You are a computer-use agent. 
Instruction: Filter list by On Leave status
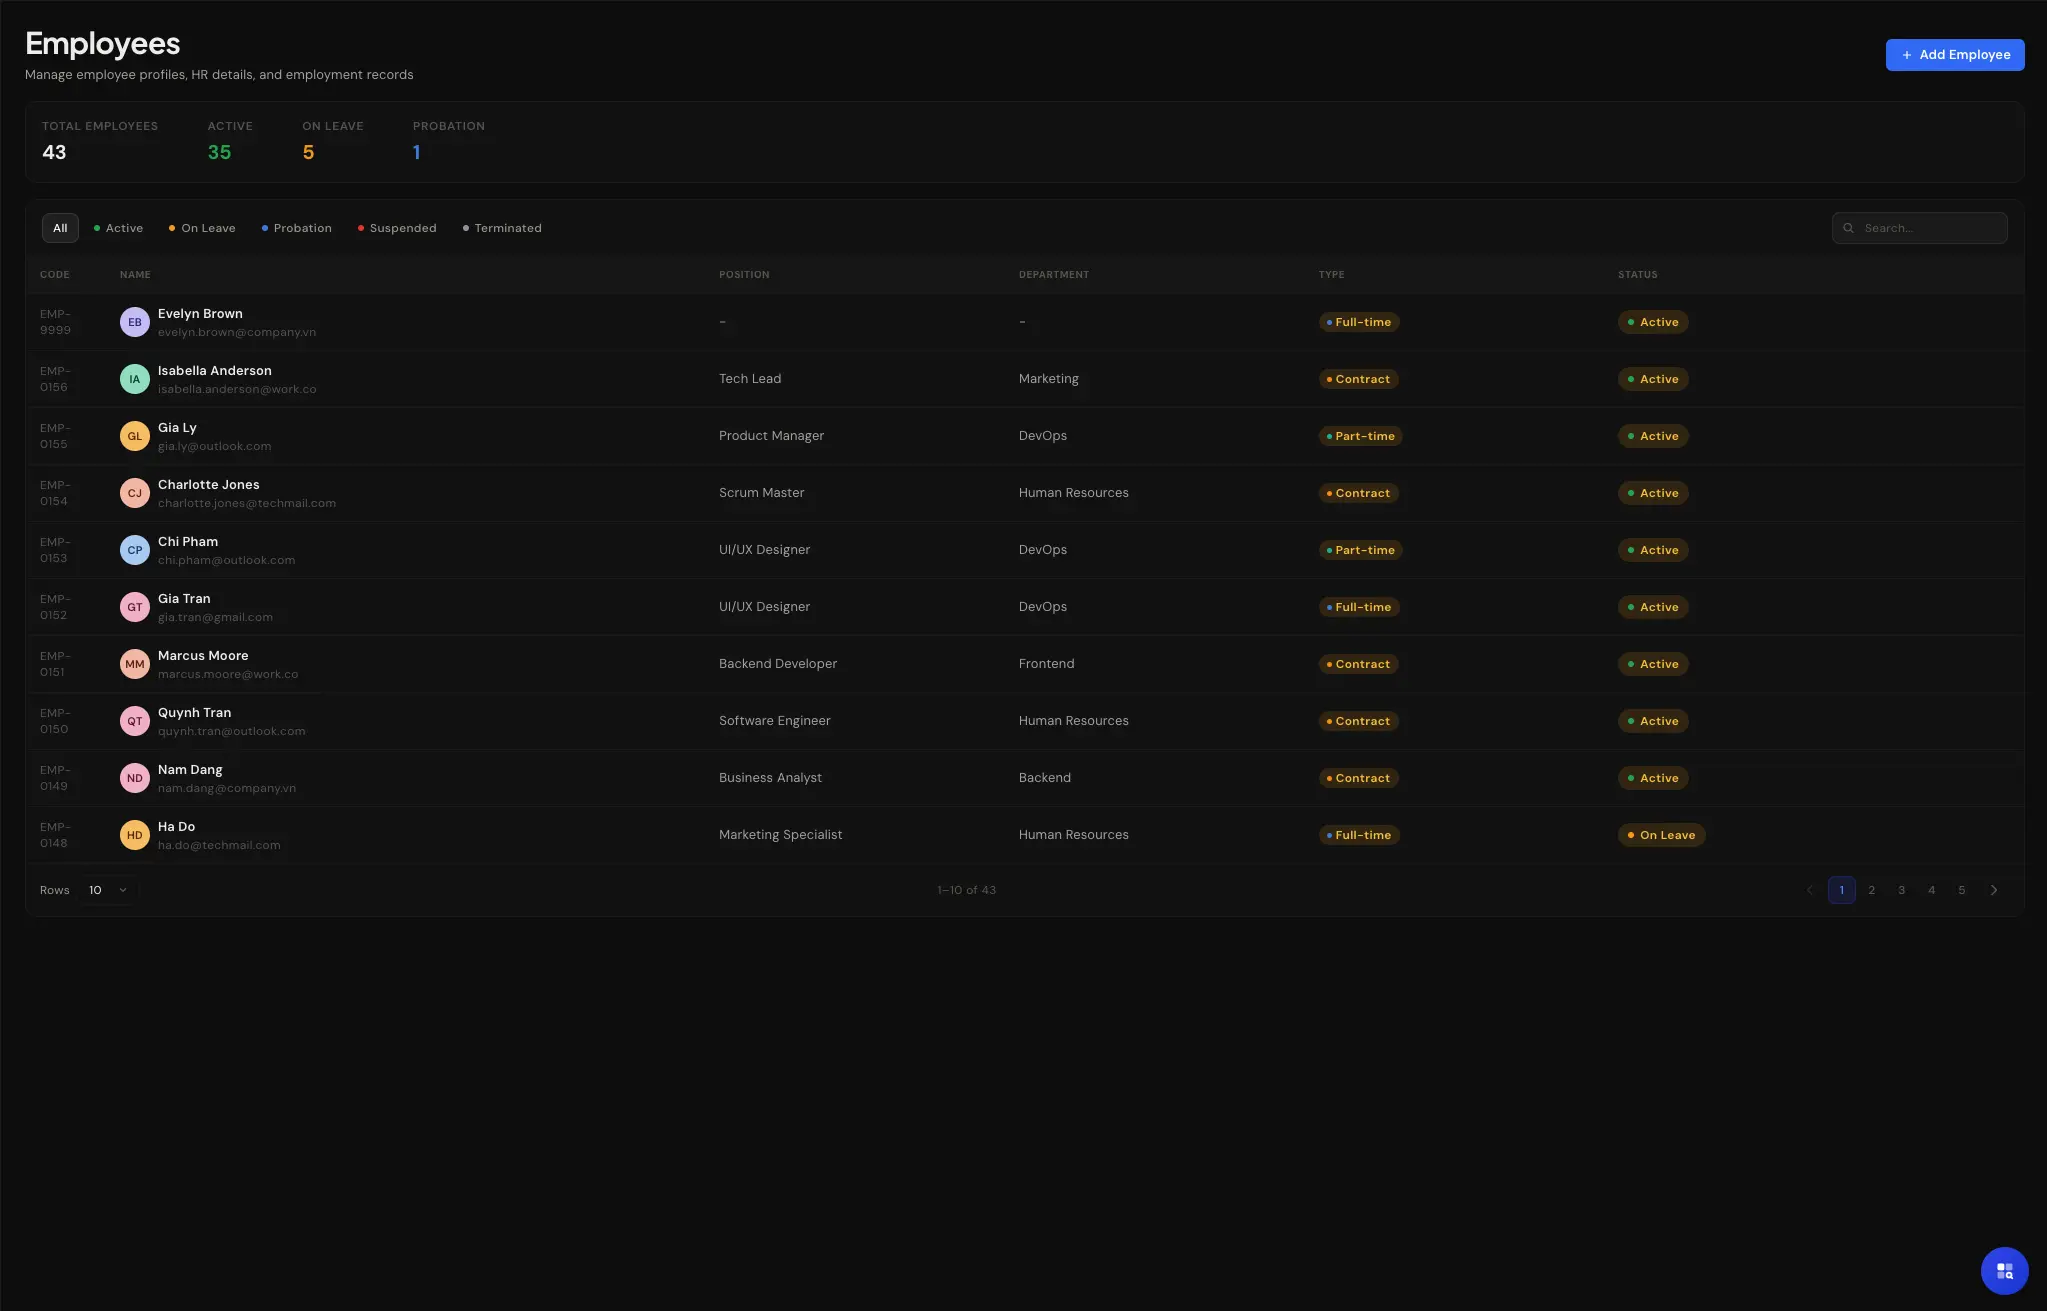[x=202, y=228]
